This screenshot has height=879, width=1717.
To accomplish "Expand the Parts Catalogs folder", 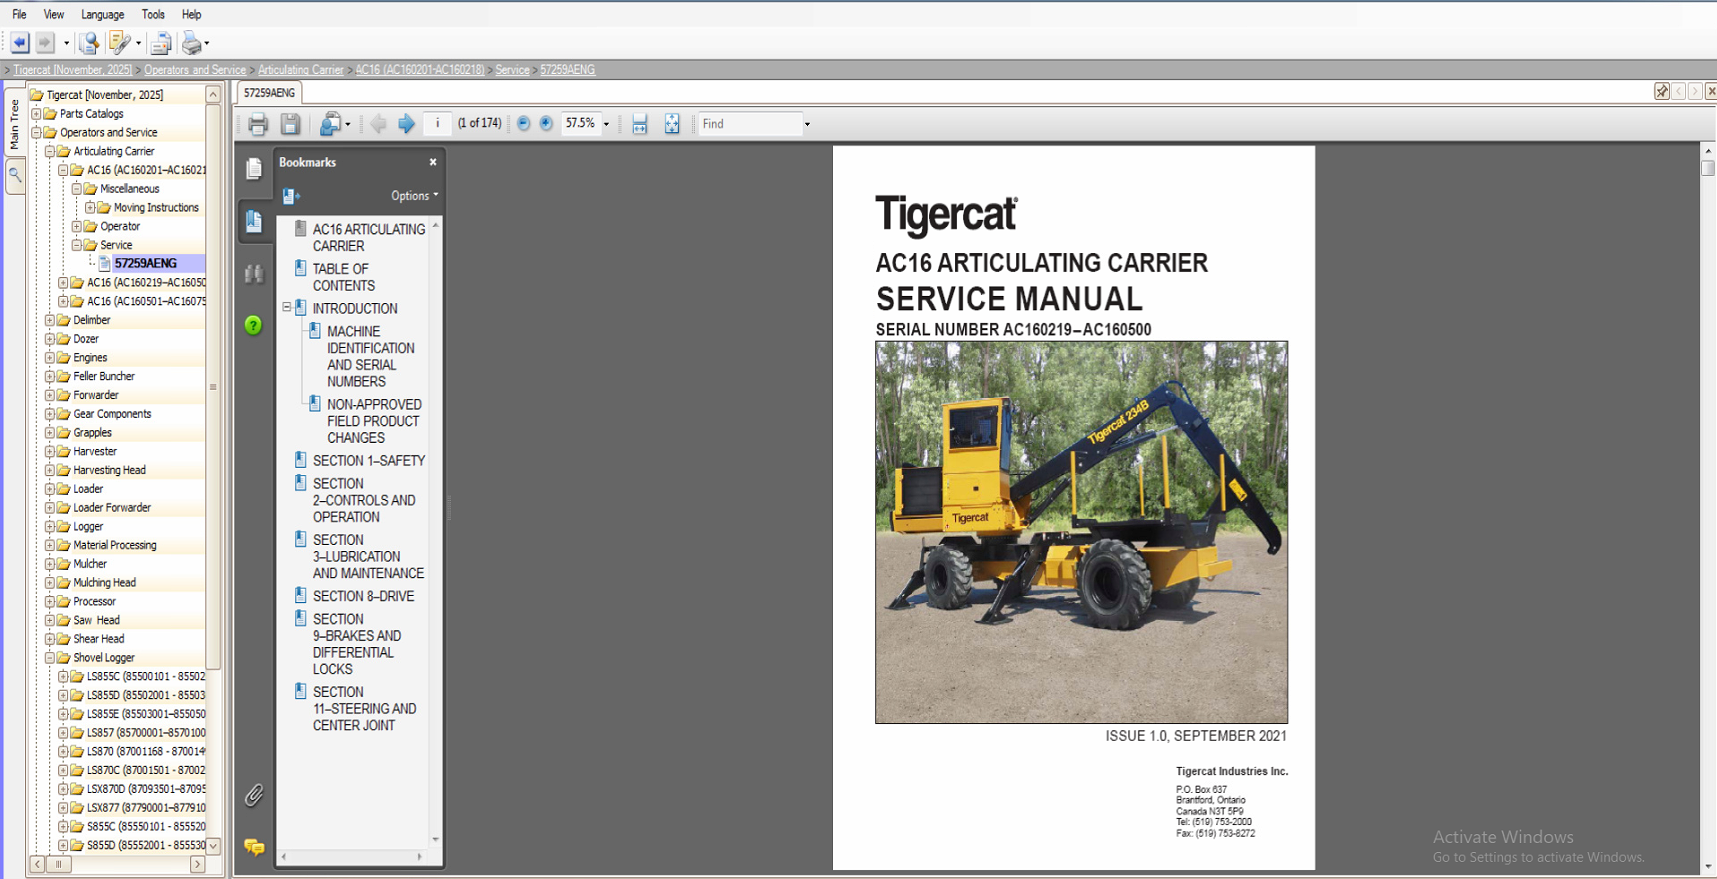I will point(36,114).
